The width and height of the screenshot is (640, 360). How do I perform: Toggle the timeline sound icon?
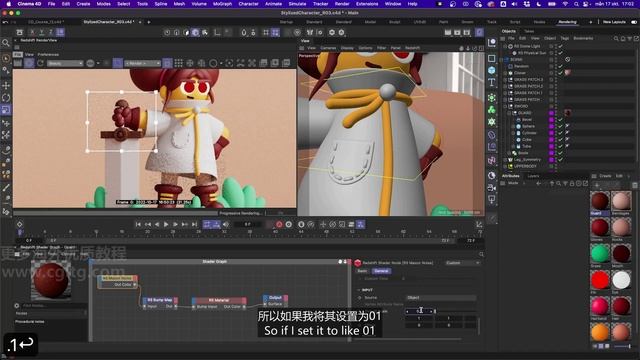pos(226,224)
